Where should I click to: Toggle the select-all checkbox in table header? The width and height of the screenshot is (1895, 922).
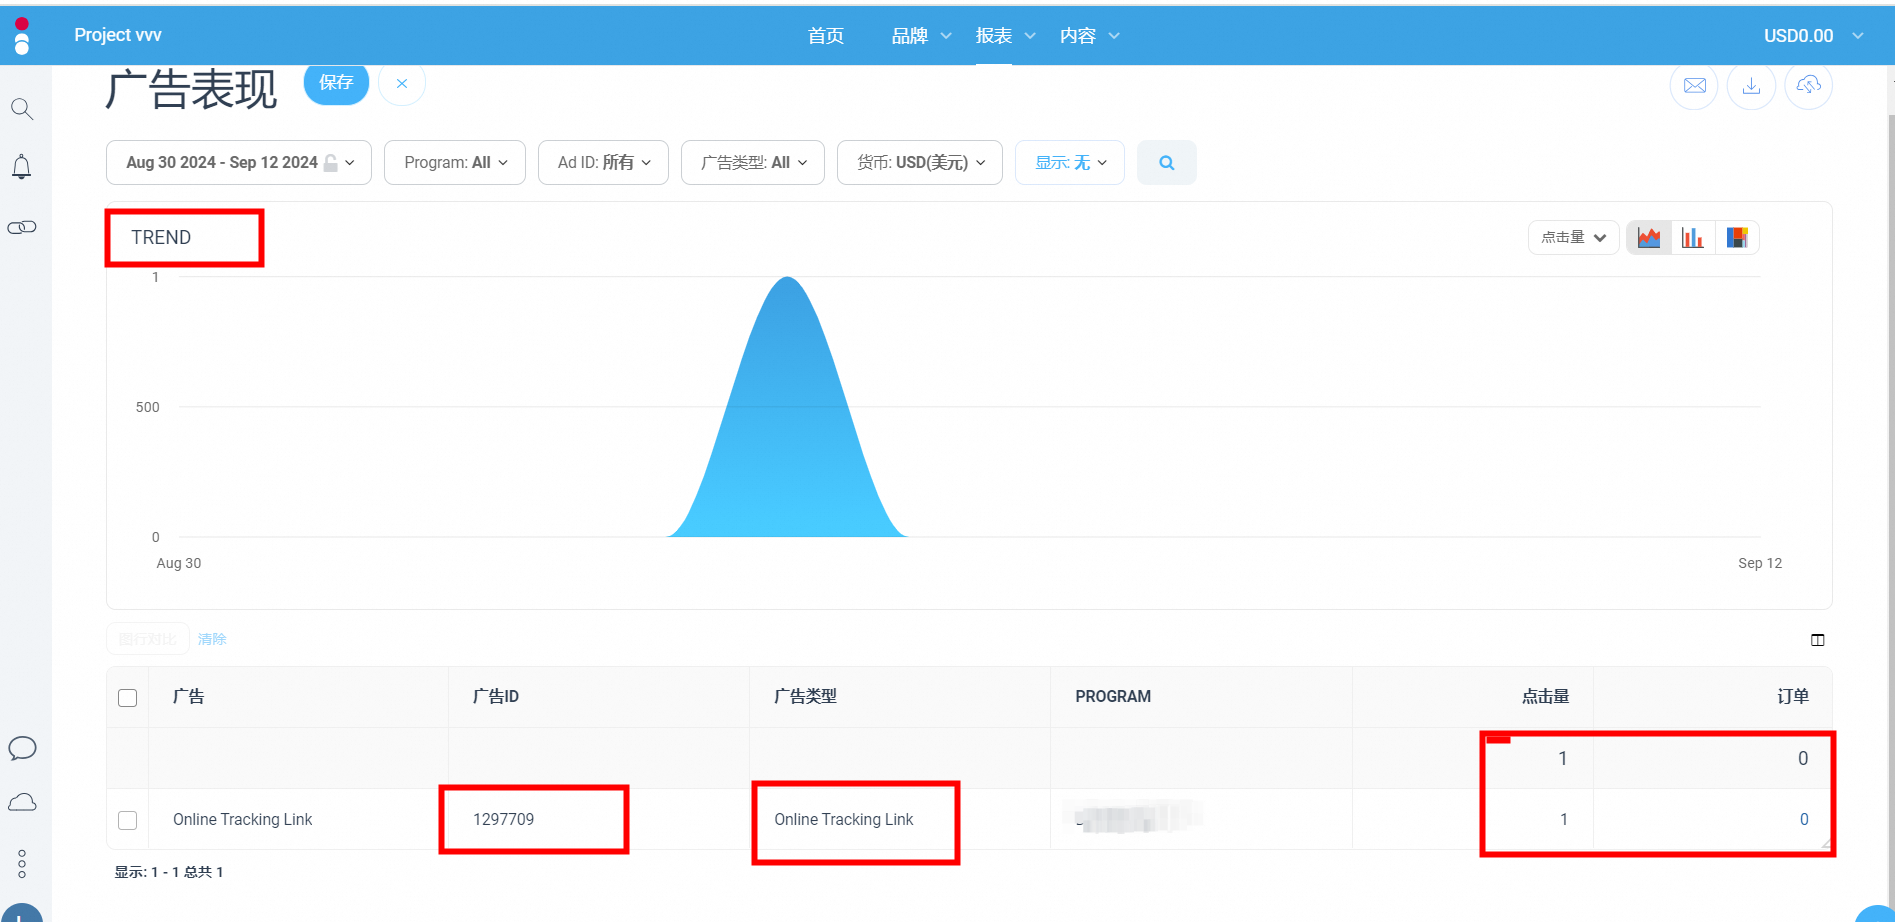pyautogui.click(x=128, y=697)
